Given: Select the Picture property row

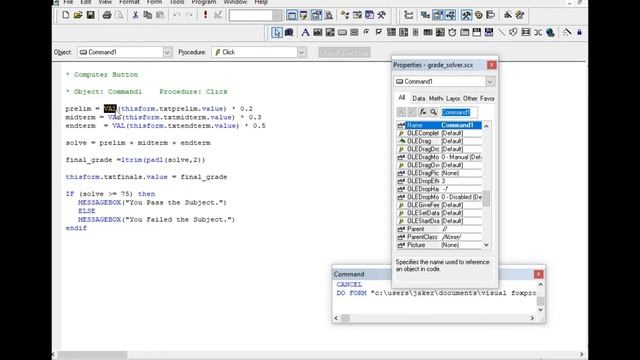Looking at the screenshot, I should pos(439,245).
